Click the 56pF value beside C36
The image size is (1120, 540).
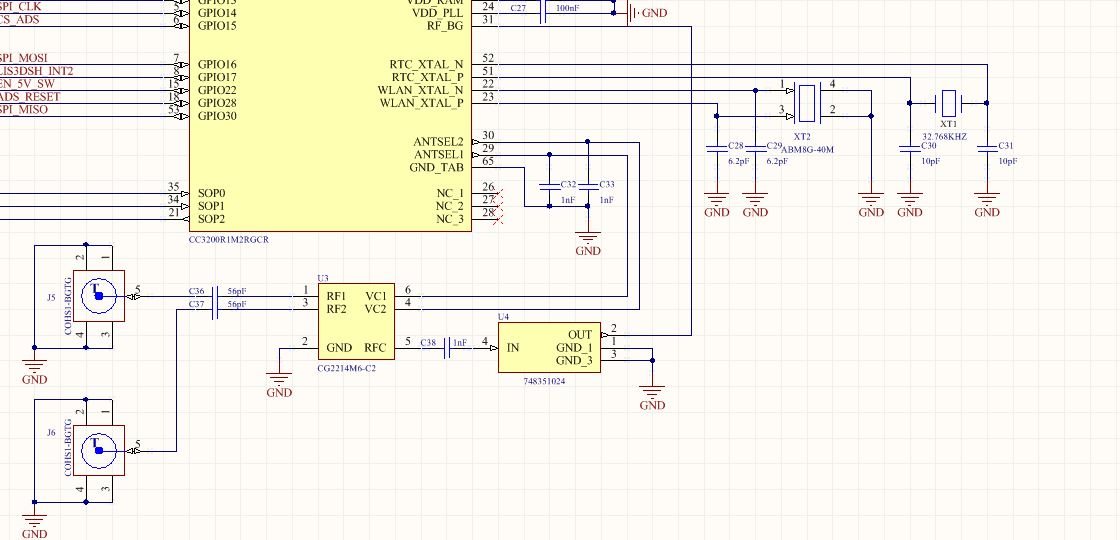[237, 291]
